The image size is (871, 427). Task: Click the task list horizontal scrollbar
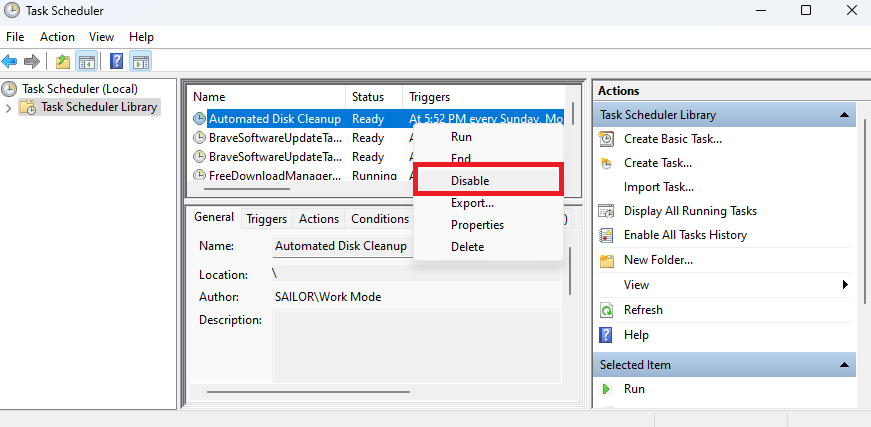point(247,189)
